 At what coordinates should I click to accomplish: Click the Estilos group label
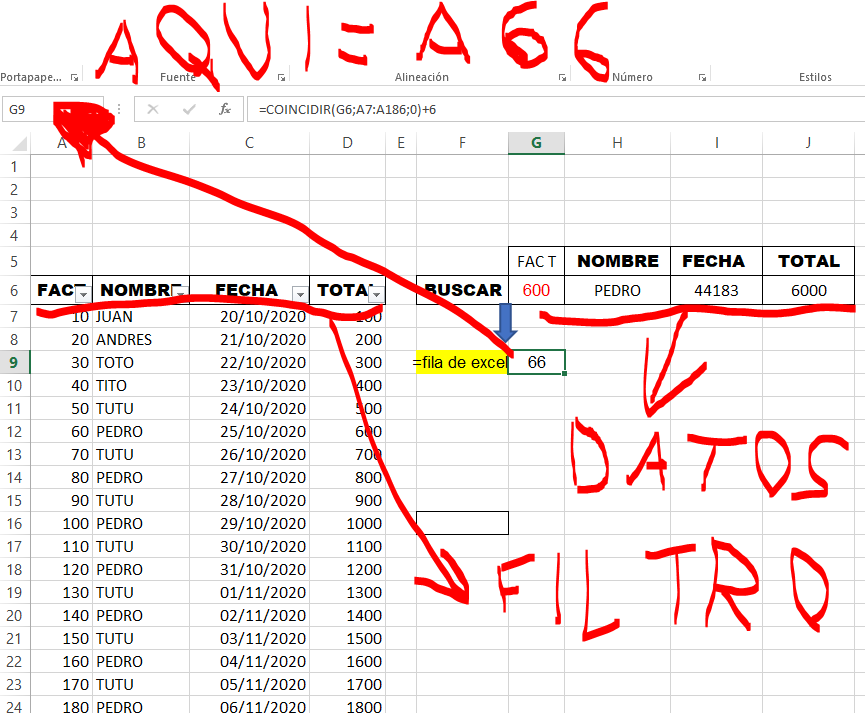815,77
